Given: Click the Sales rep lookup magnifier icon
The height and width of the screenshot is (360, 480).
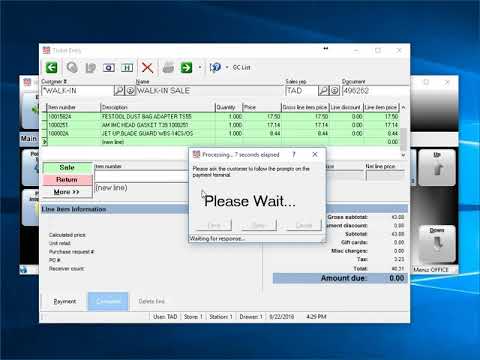Looking at the screenshot, I should point(323,90).
